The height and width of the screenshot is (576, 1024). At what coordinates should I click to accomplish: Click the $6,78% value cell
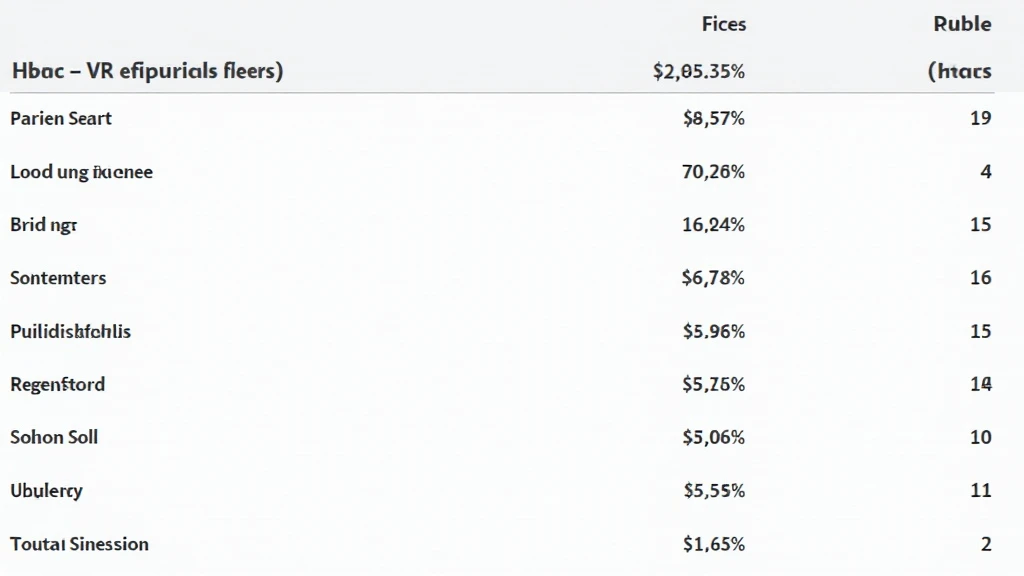(713, 278)
